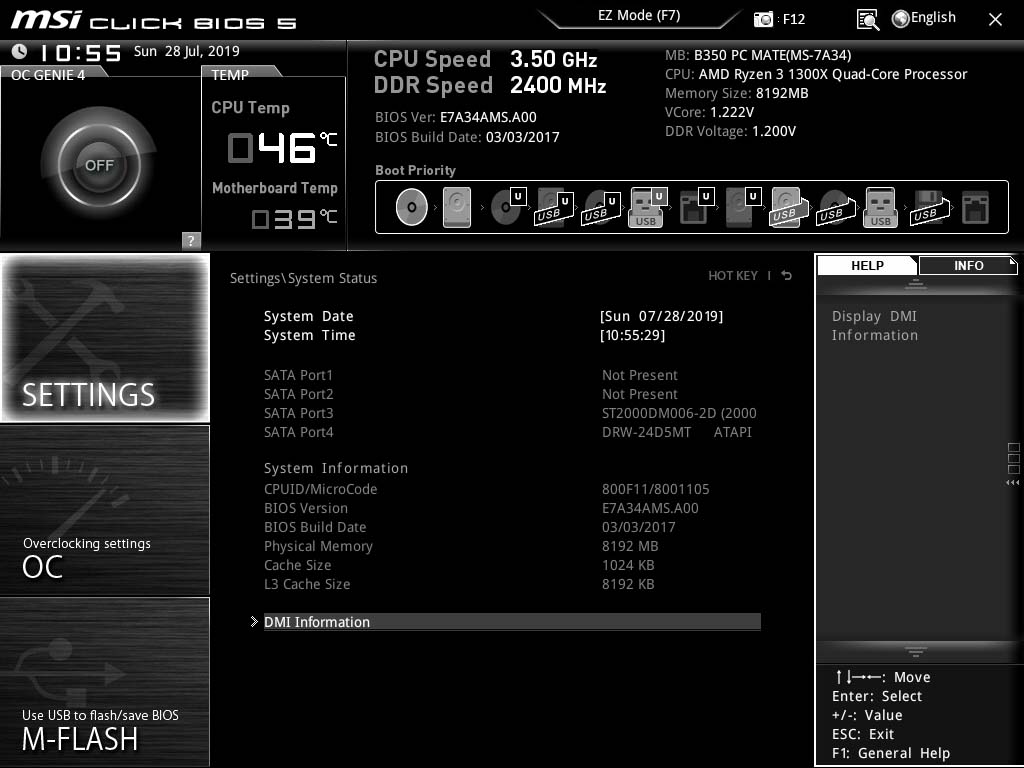Viewport: 1024px width, 768px height.
Task: Select the plain hard disk boot icon
Action: pyautogui.click(x=456, y=207)
